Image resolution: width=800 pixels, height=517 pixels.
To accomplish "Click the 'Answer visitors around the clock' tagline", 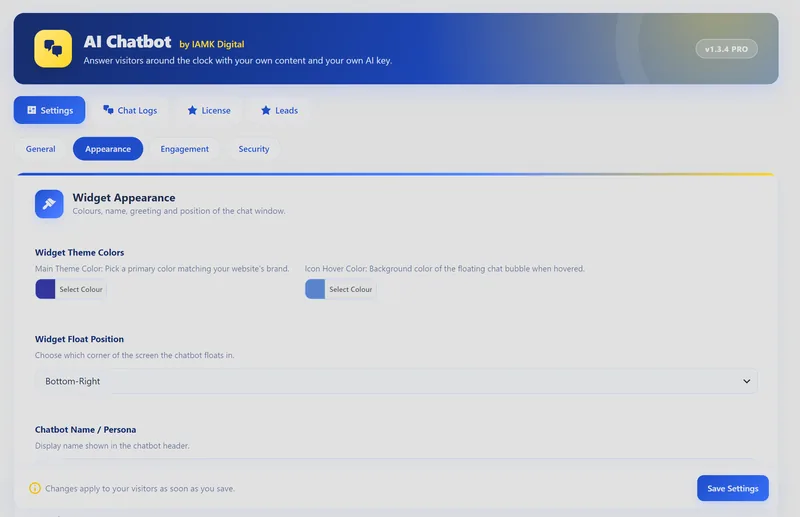I will coord(238,61).
